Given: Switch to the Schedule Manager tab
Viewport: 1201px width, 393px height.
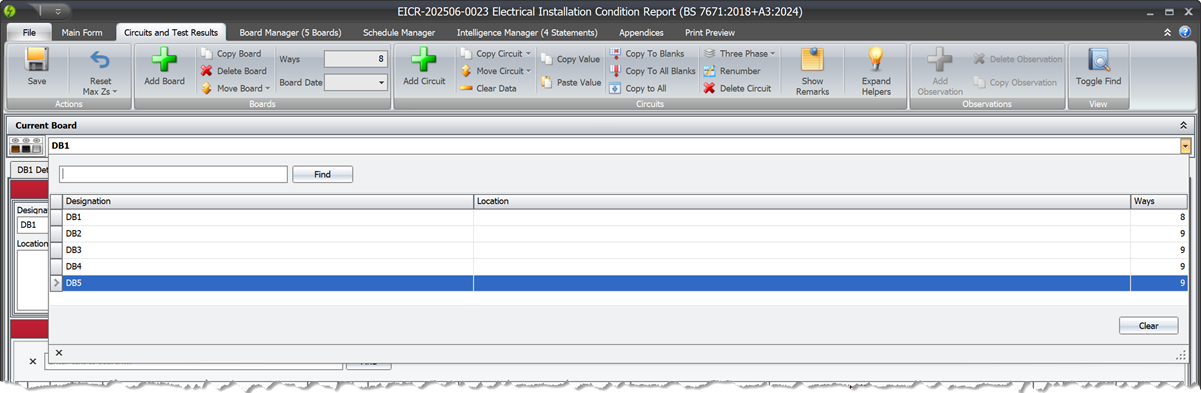Looking at the screenshot, I should coord(399,32).
